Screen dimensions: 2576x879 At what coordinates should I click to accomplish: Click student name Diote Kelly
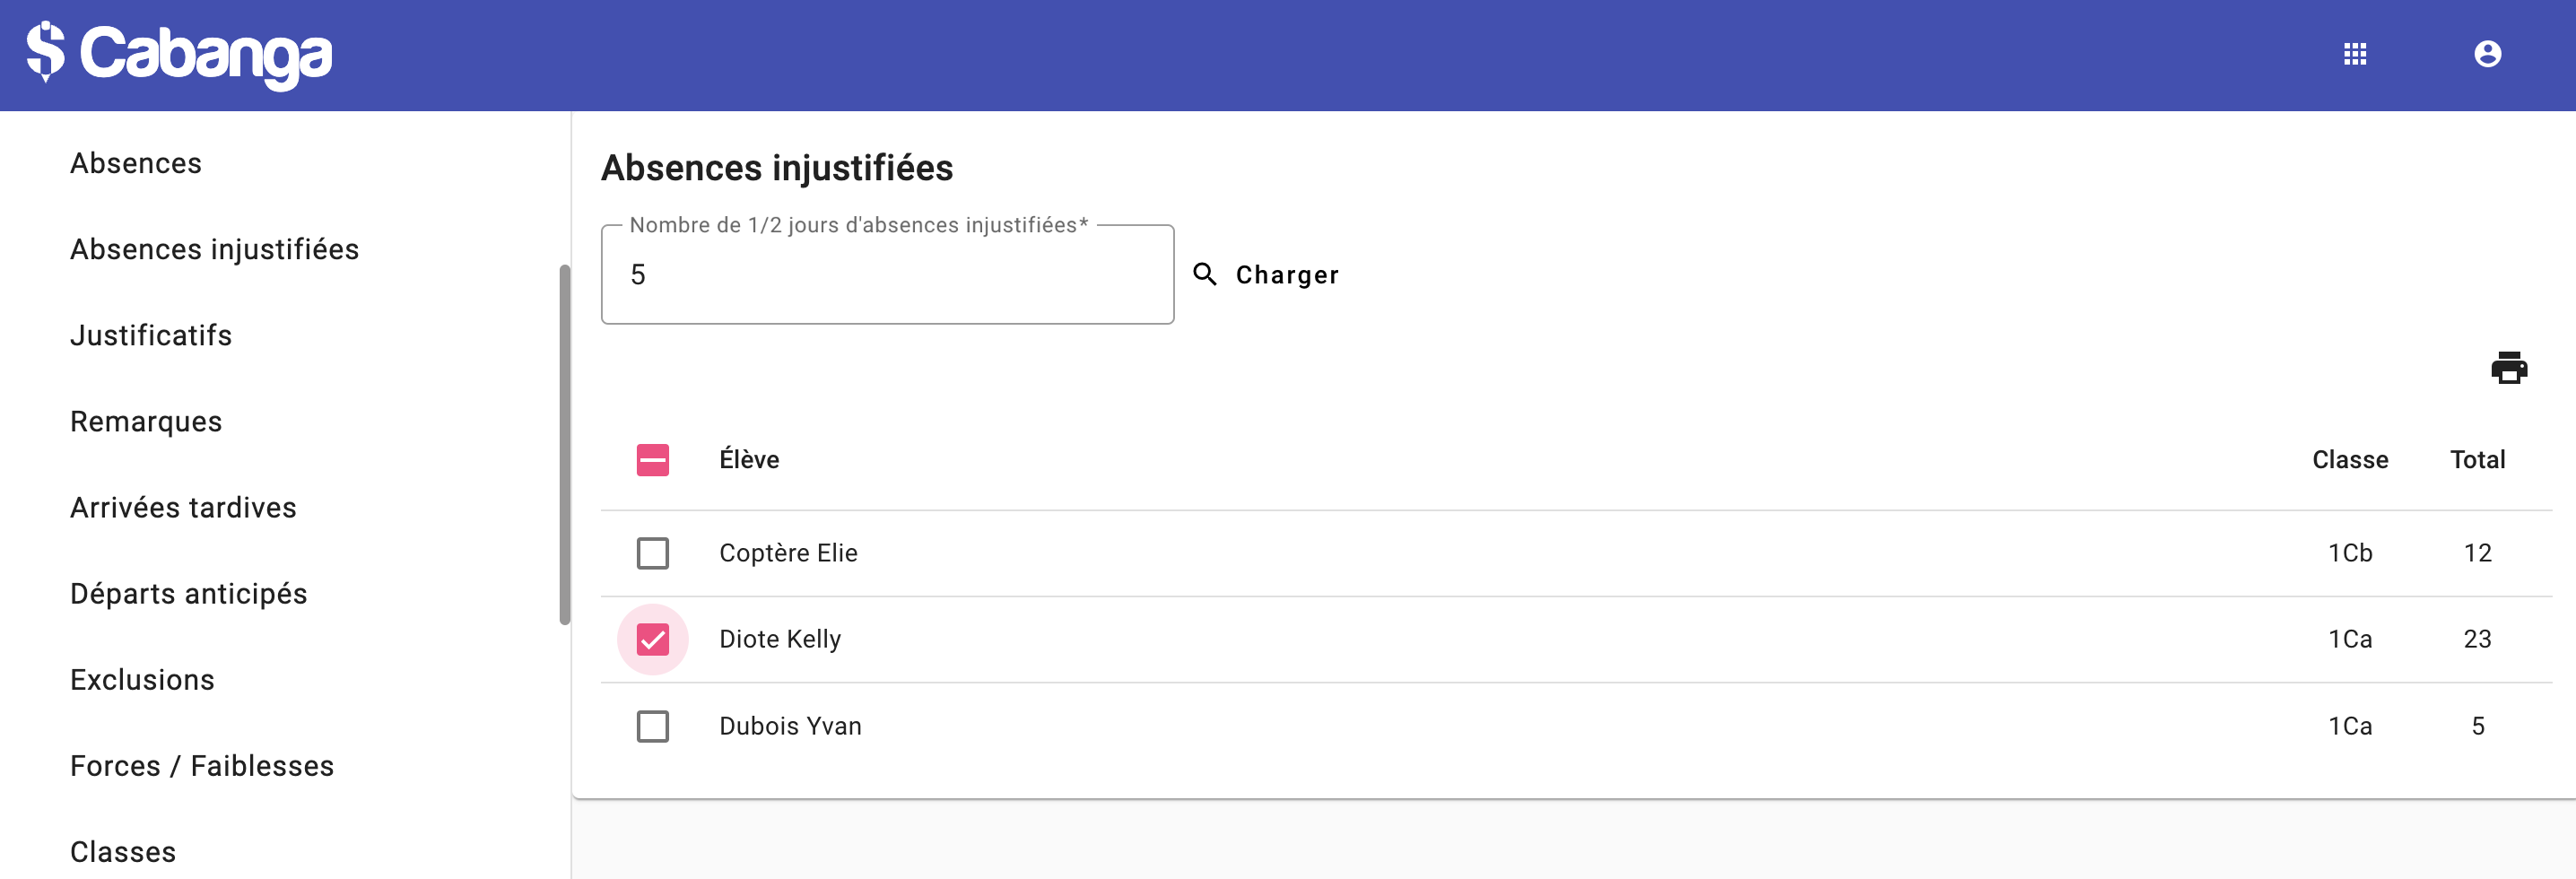[780, 639]
